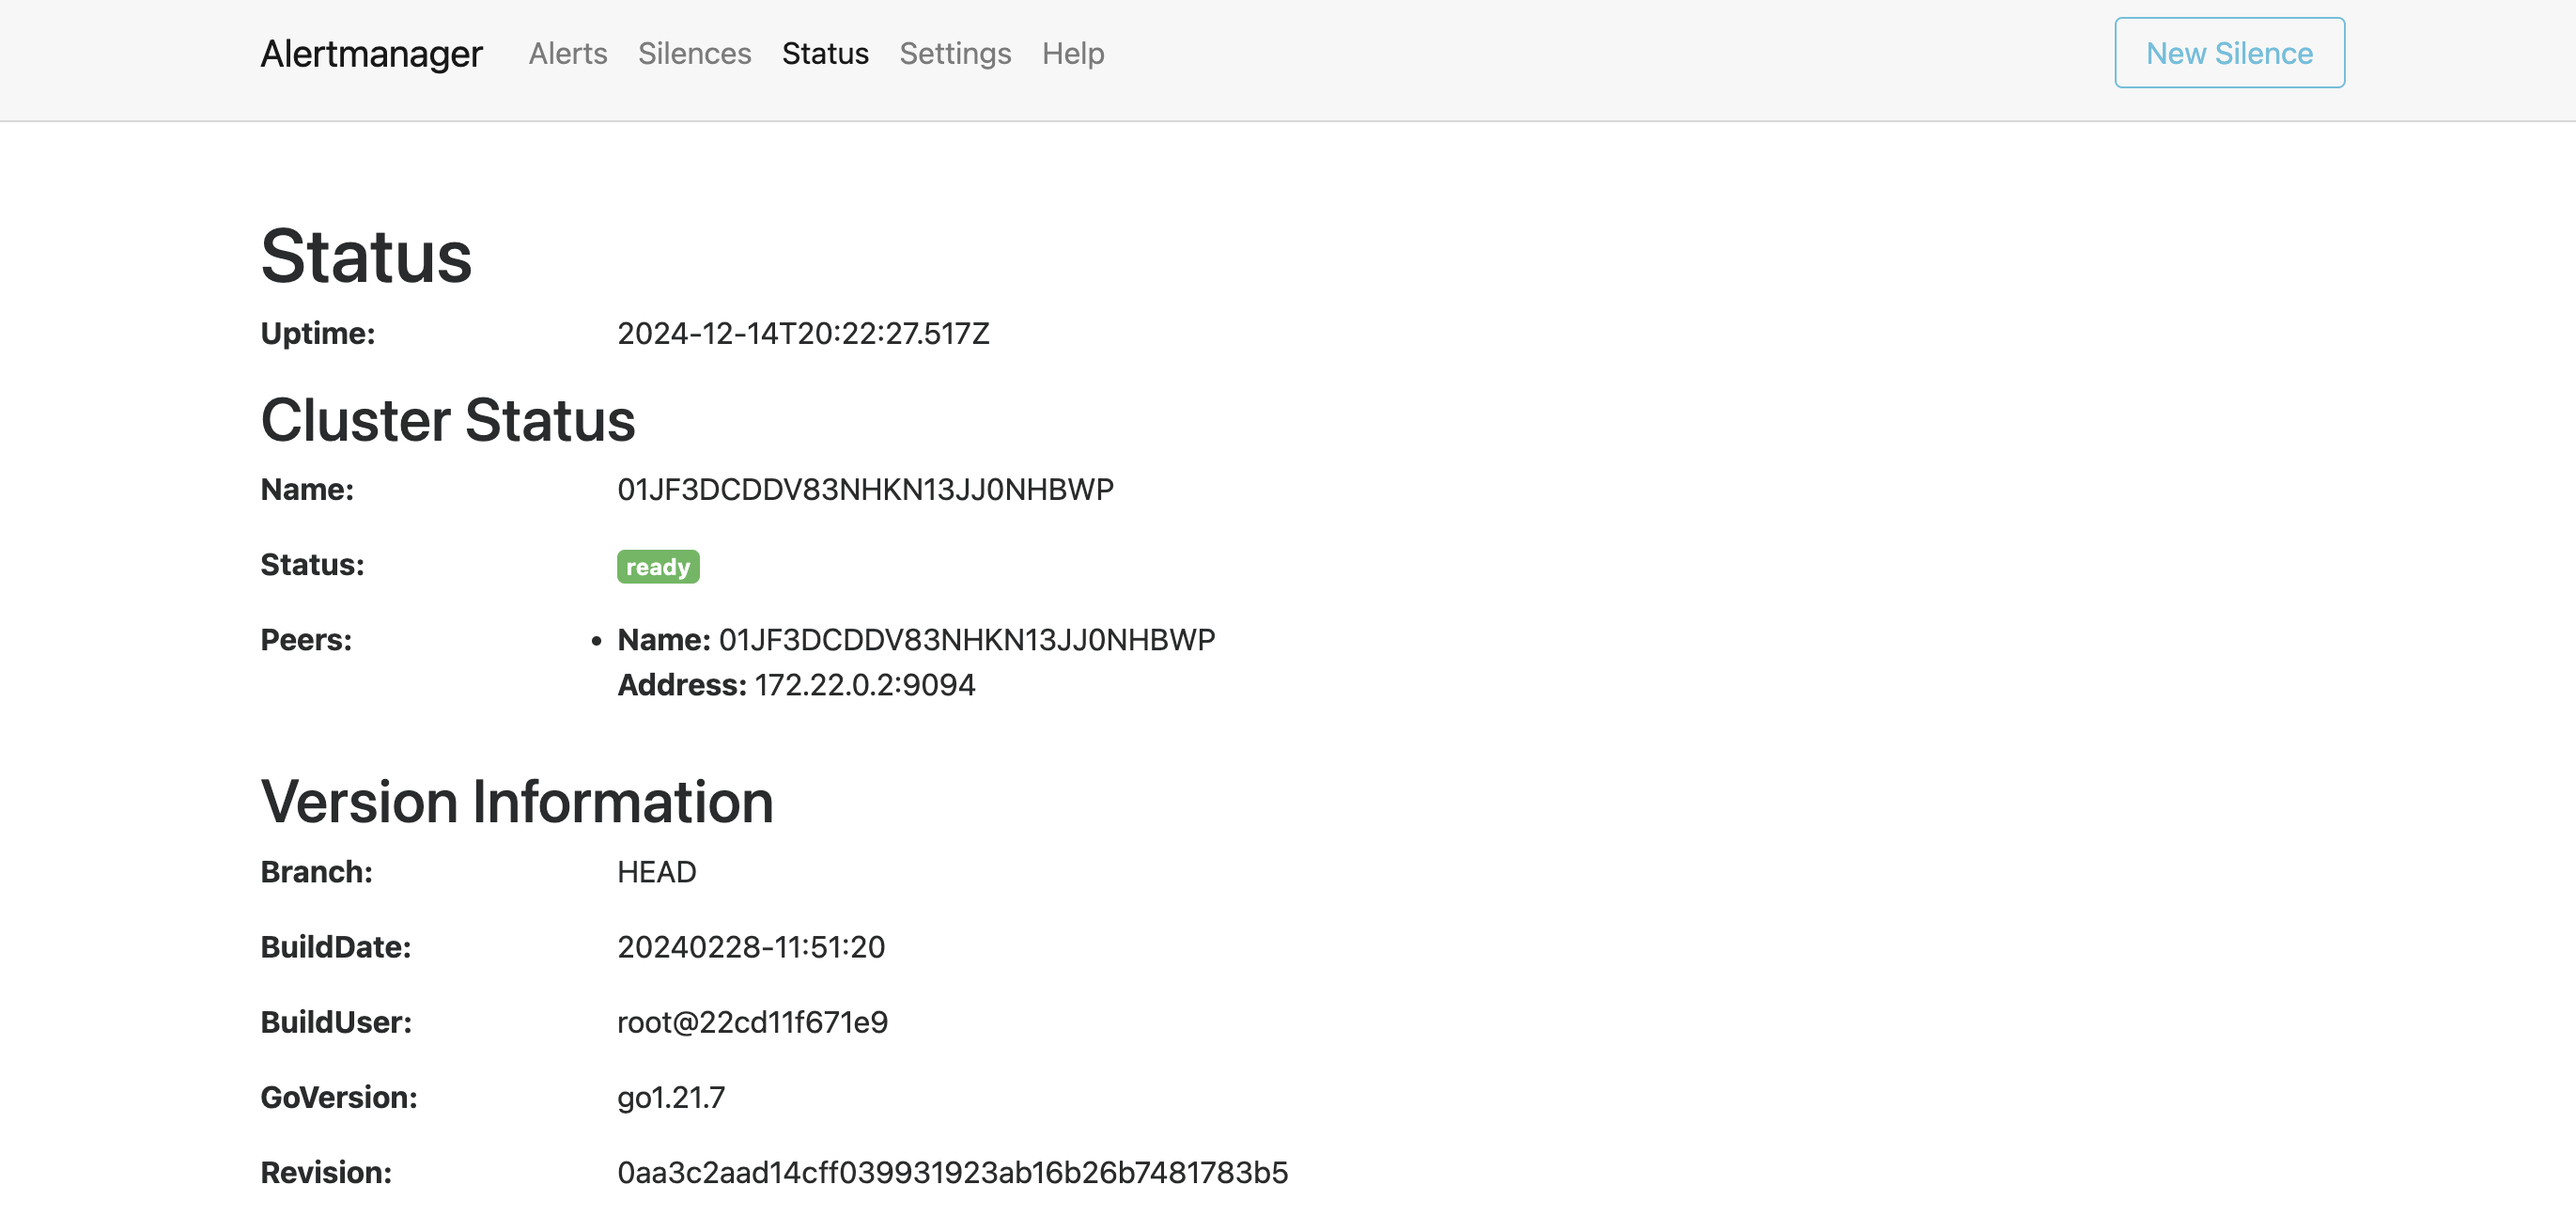Click the New Silence button
The height and width of the screenshot is (1216, 2576).
click(x=2229, y=53)
